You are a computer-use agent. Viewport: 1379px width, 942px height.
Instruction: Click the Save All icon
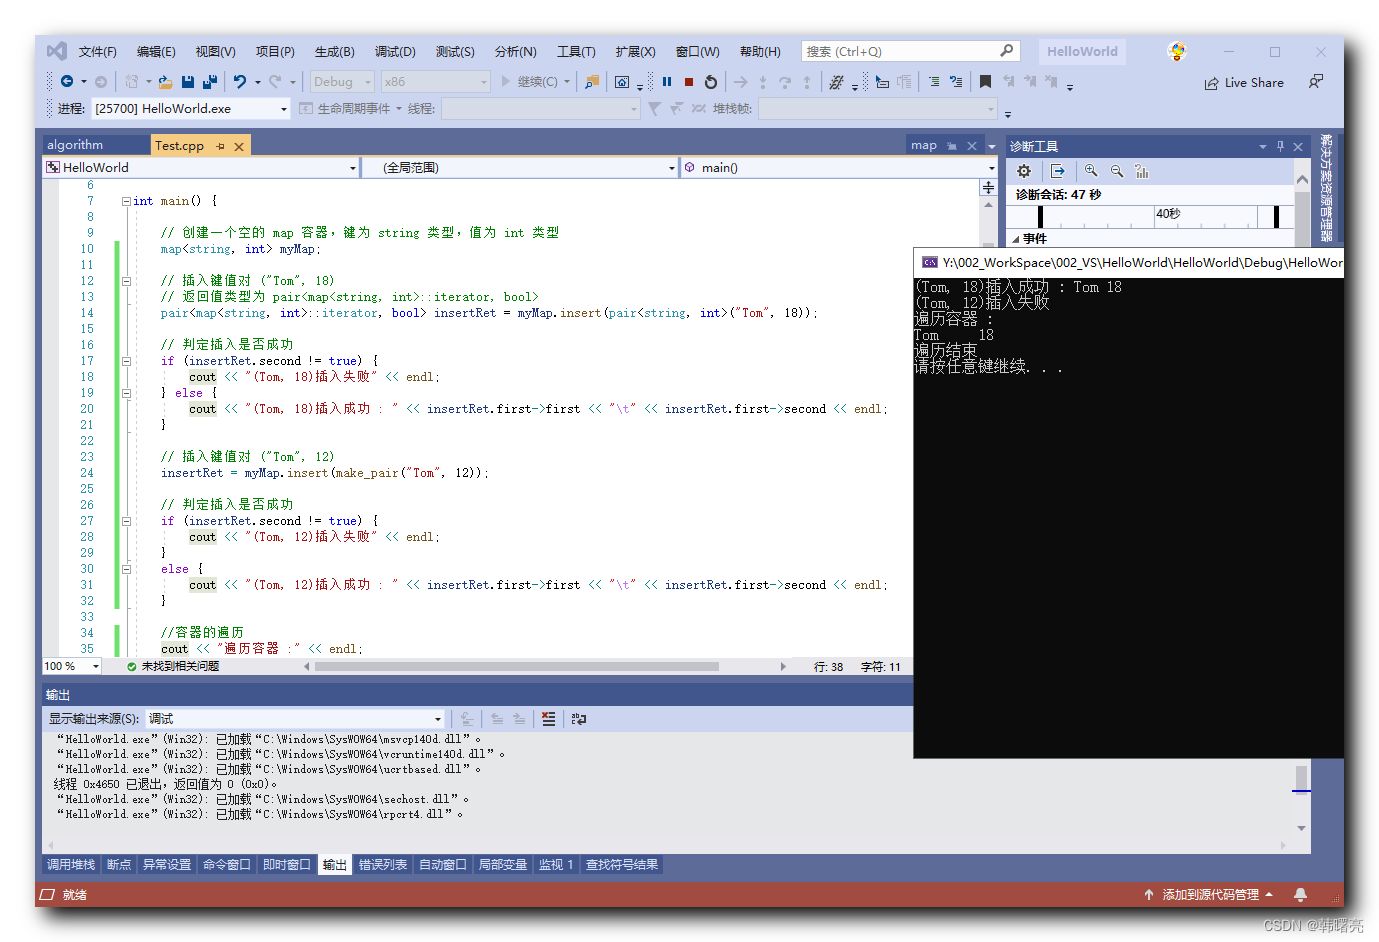pyautogui.click(x=210, y=82)
